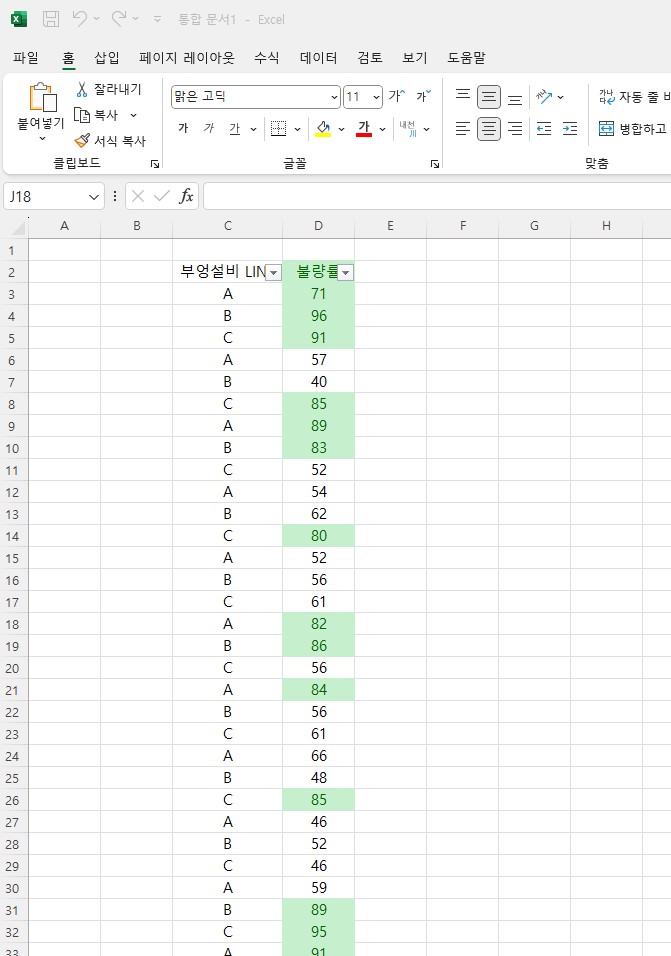Image resolution: width=671 pixels, height=956 pixels.
Task: Toggle italic 가 formatting
Action: click(x=208, y=128)
